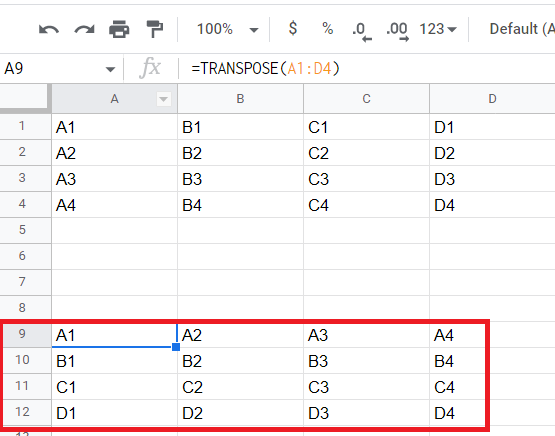Click cell containing C3 in row 3
The width and height of the screenshot is (555, 436).
(x=366, y=179)
